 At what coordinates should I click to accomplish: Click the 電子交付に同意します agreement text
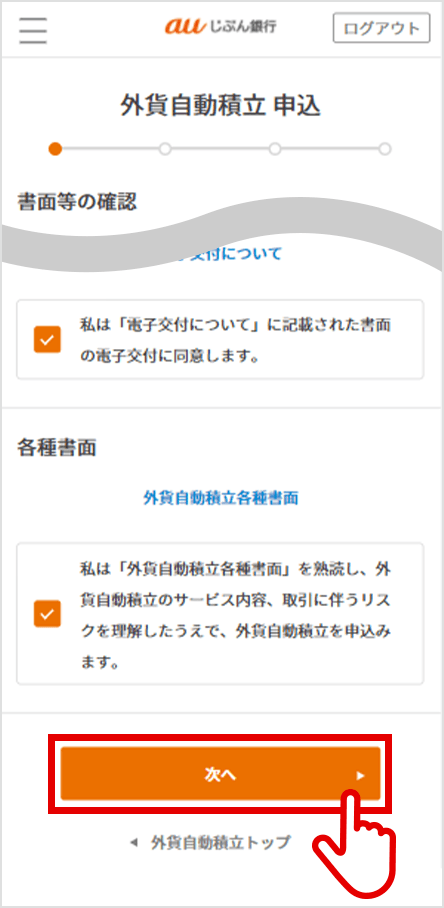coord(235,340)
